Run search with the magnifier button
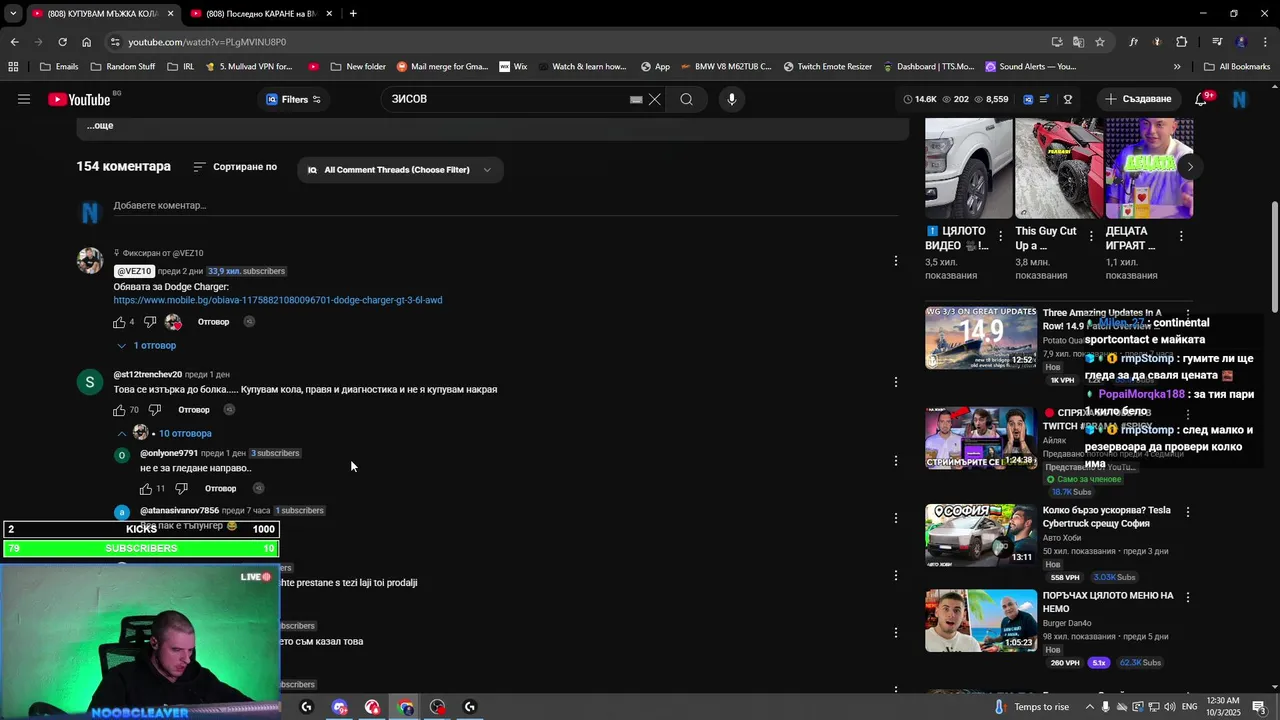 pos(686,99)
